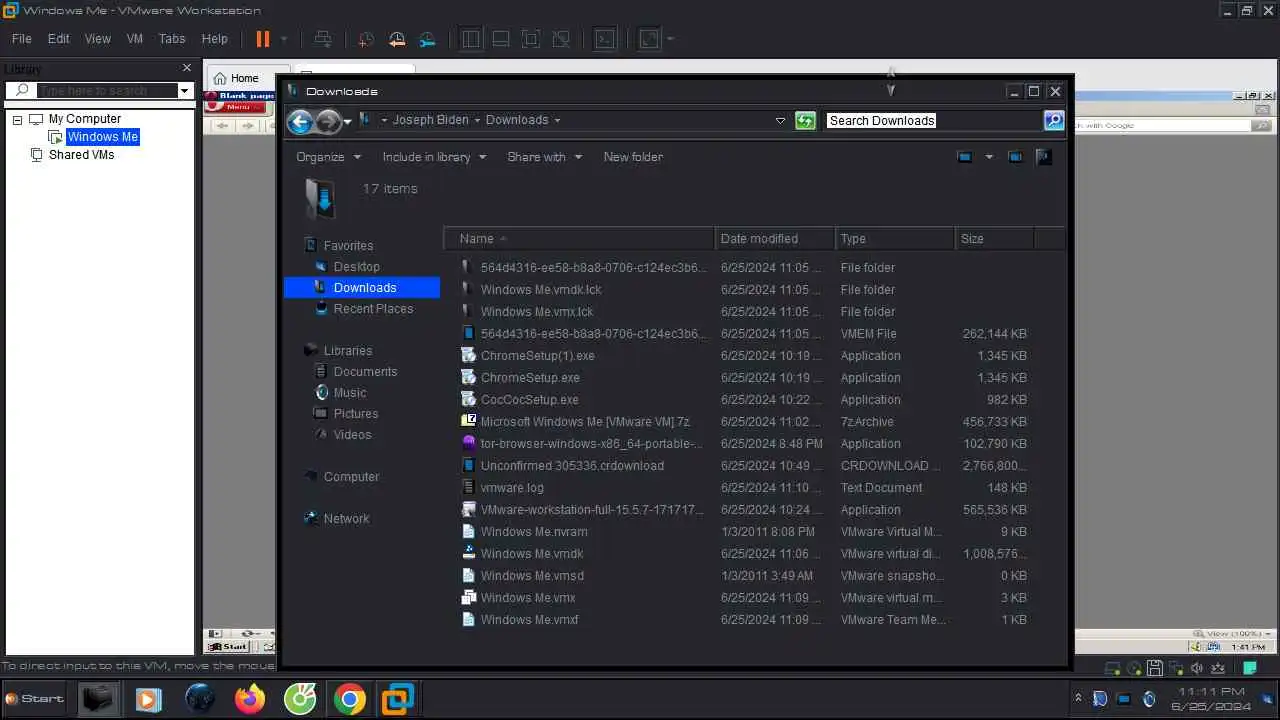The height and width of the screenshot is (720, 1280).
Task: Open the view options dropdown arrow
Action: pyautogui.click(x=989, y=157)
